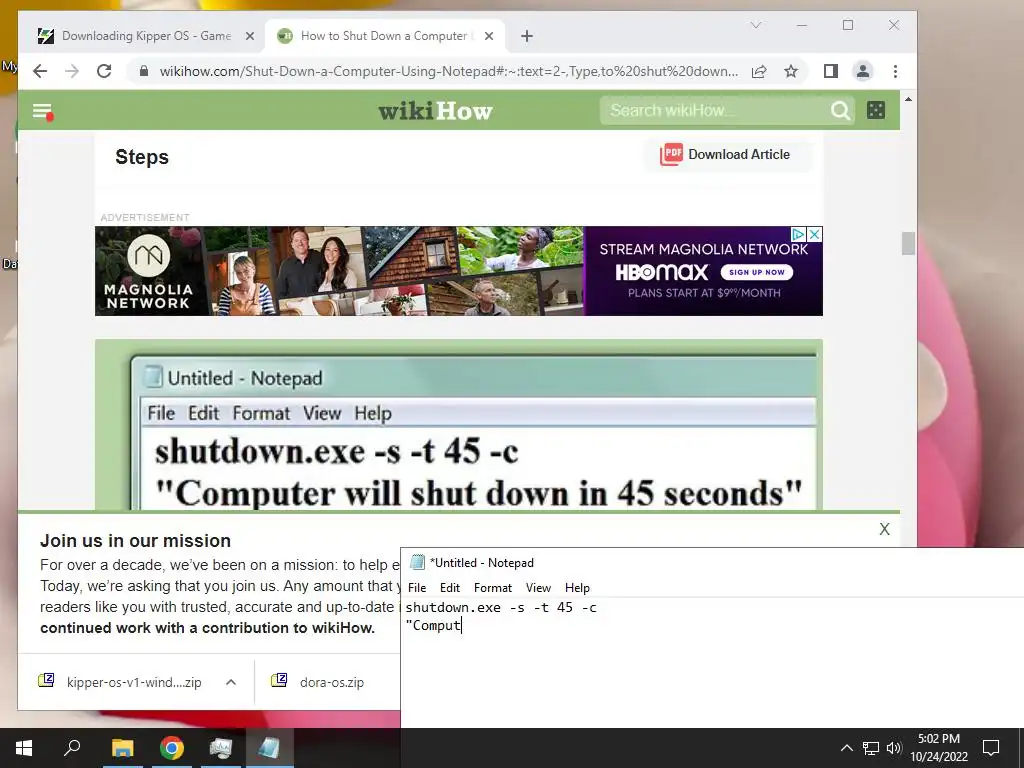The height and width of the screenshot is (768, 1024).
Task: Open Chrome's side panel icon
Action: click(831, 71)
